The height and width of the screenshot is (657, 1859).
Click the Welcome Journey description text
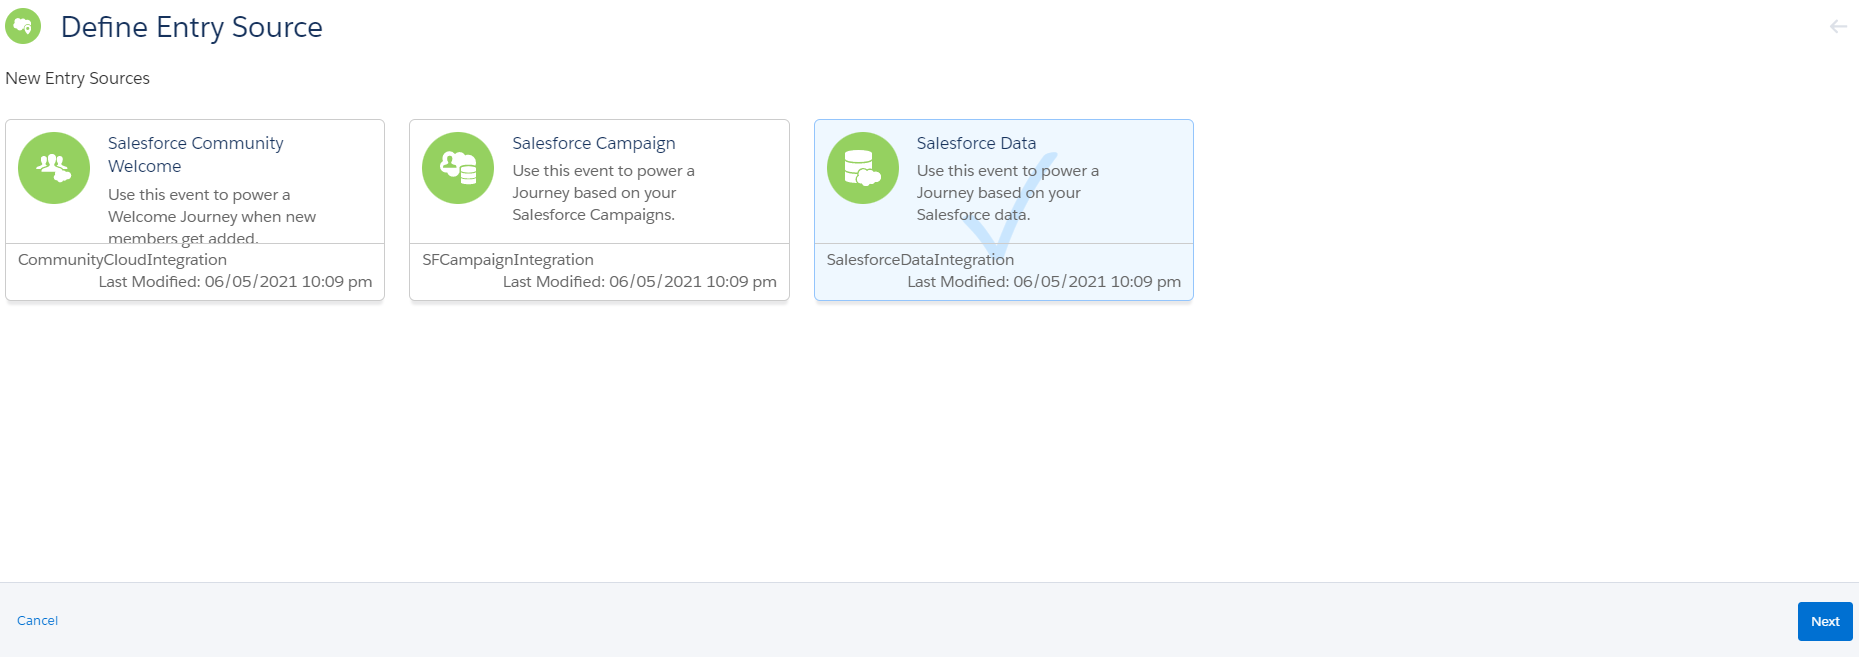pos(212,216)
